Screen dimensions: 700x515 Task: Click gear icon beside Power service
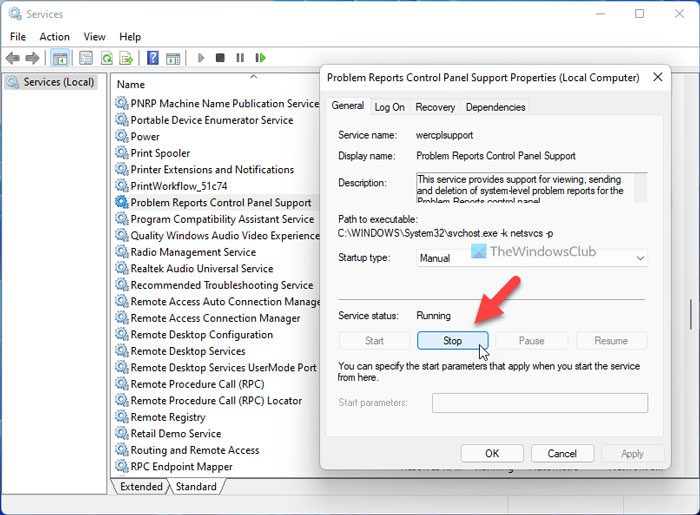pos(122,137)
